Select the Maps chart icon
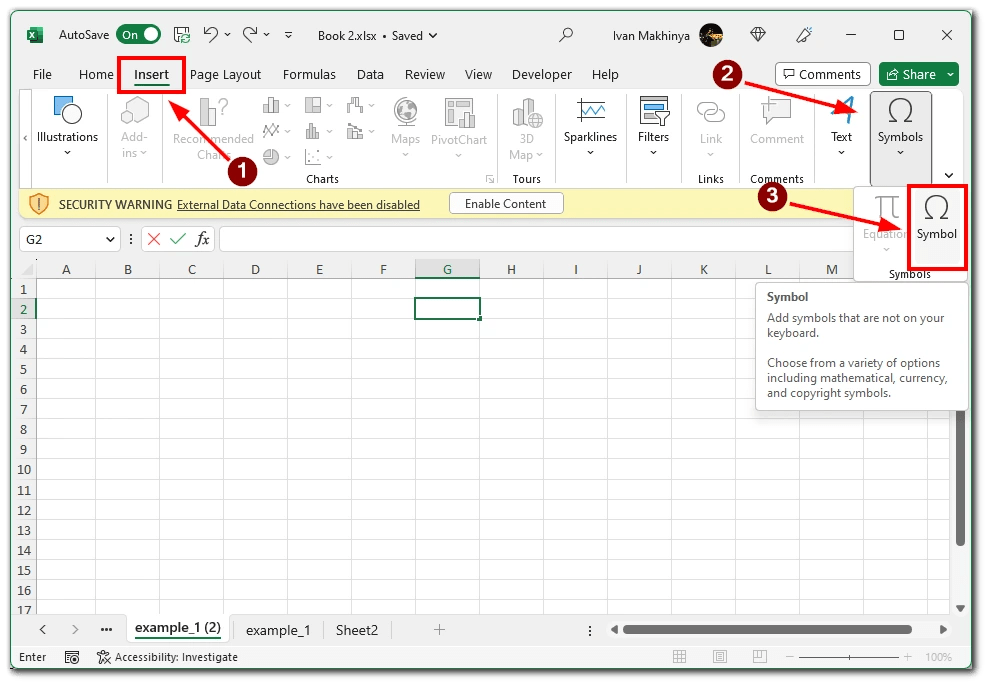This screenshot has width=990, height=687. click(404, 122)
